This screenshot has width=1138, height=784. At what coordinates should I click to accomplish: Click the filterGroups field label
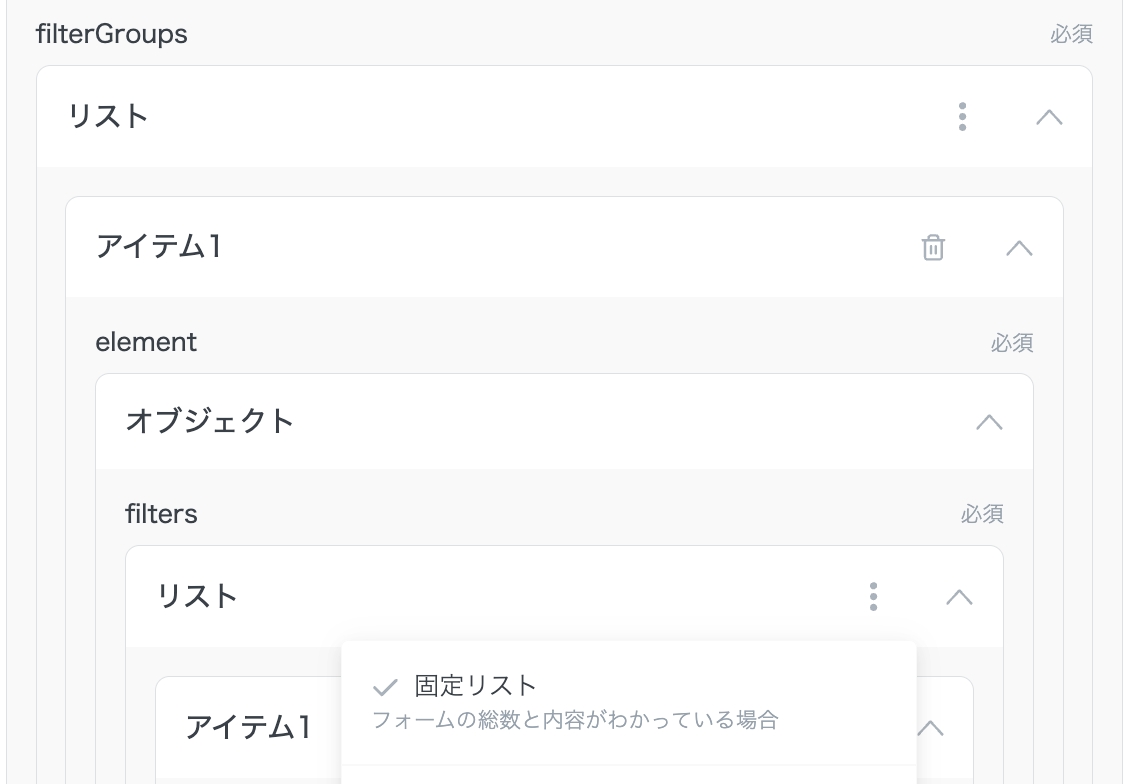tap(111, 34)
